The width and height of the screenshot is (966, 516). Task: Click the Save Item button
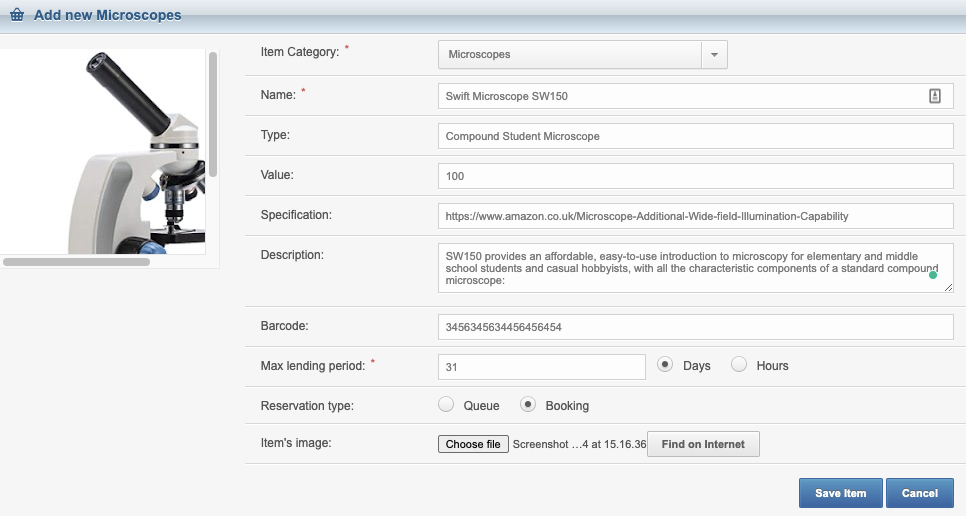tap(840, 493)
